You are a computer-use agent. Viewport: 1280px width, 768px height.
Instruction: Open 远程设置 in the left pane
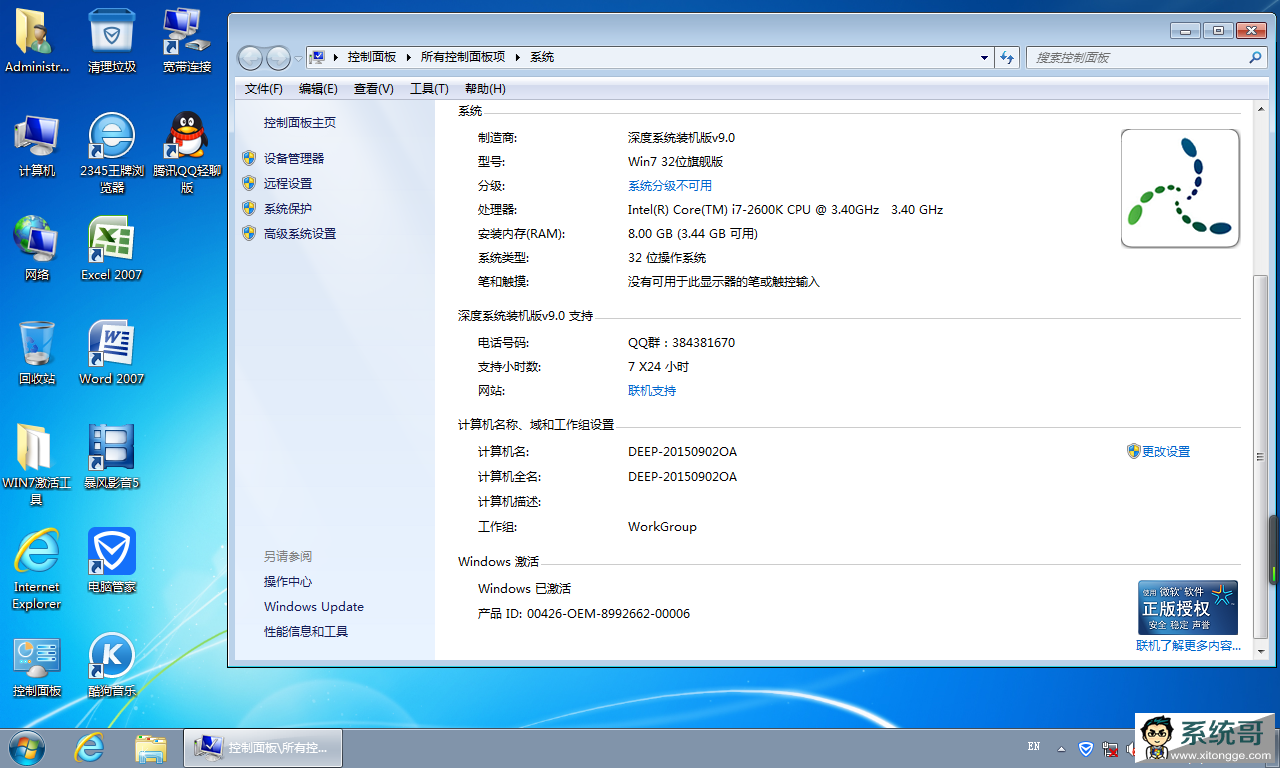pos(288,183)
